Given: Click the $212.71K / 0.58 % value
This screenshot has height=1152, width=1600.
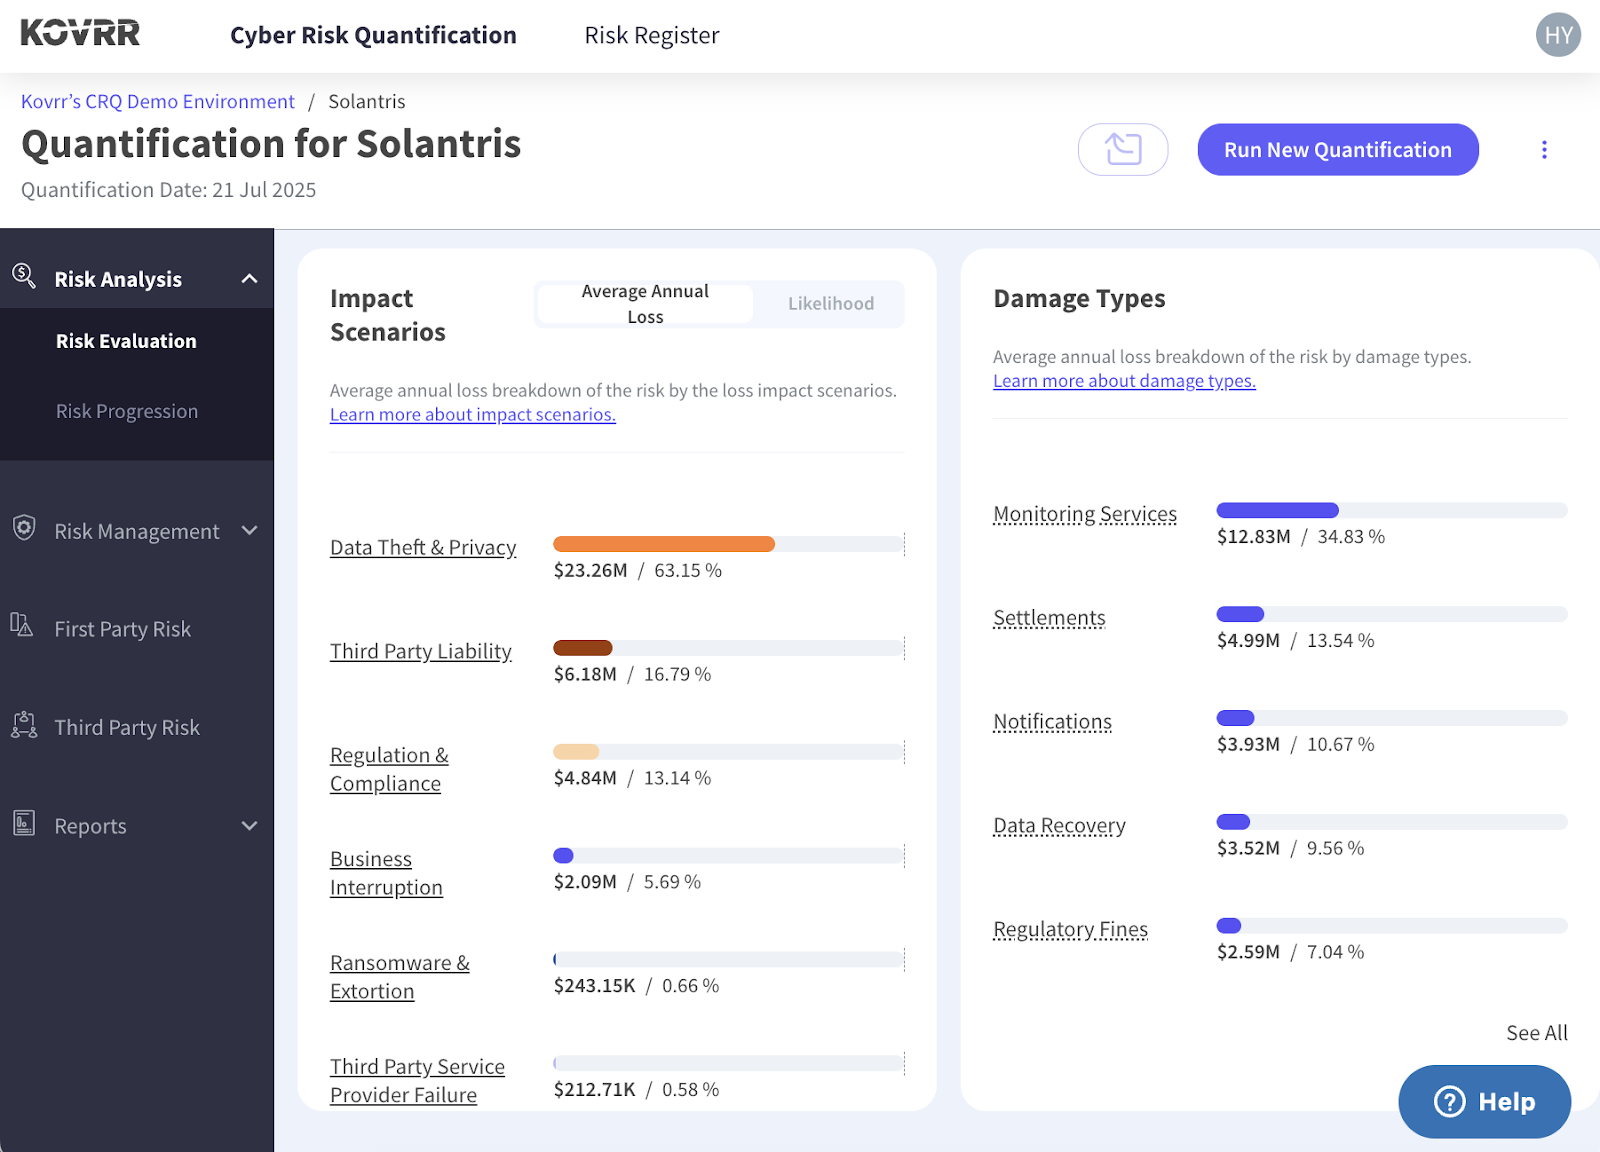Looking at the screenshot, I should 636,1090.
